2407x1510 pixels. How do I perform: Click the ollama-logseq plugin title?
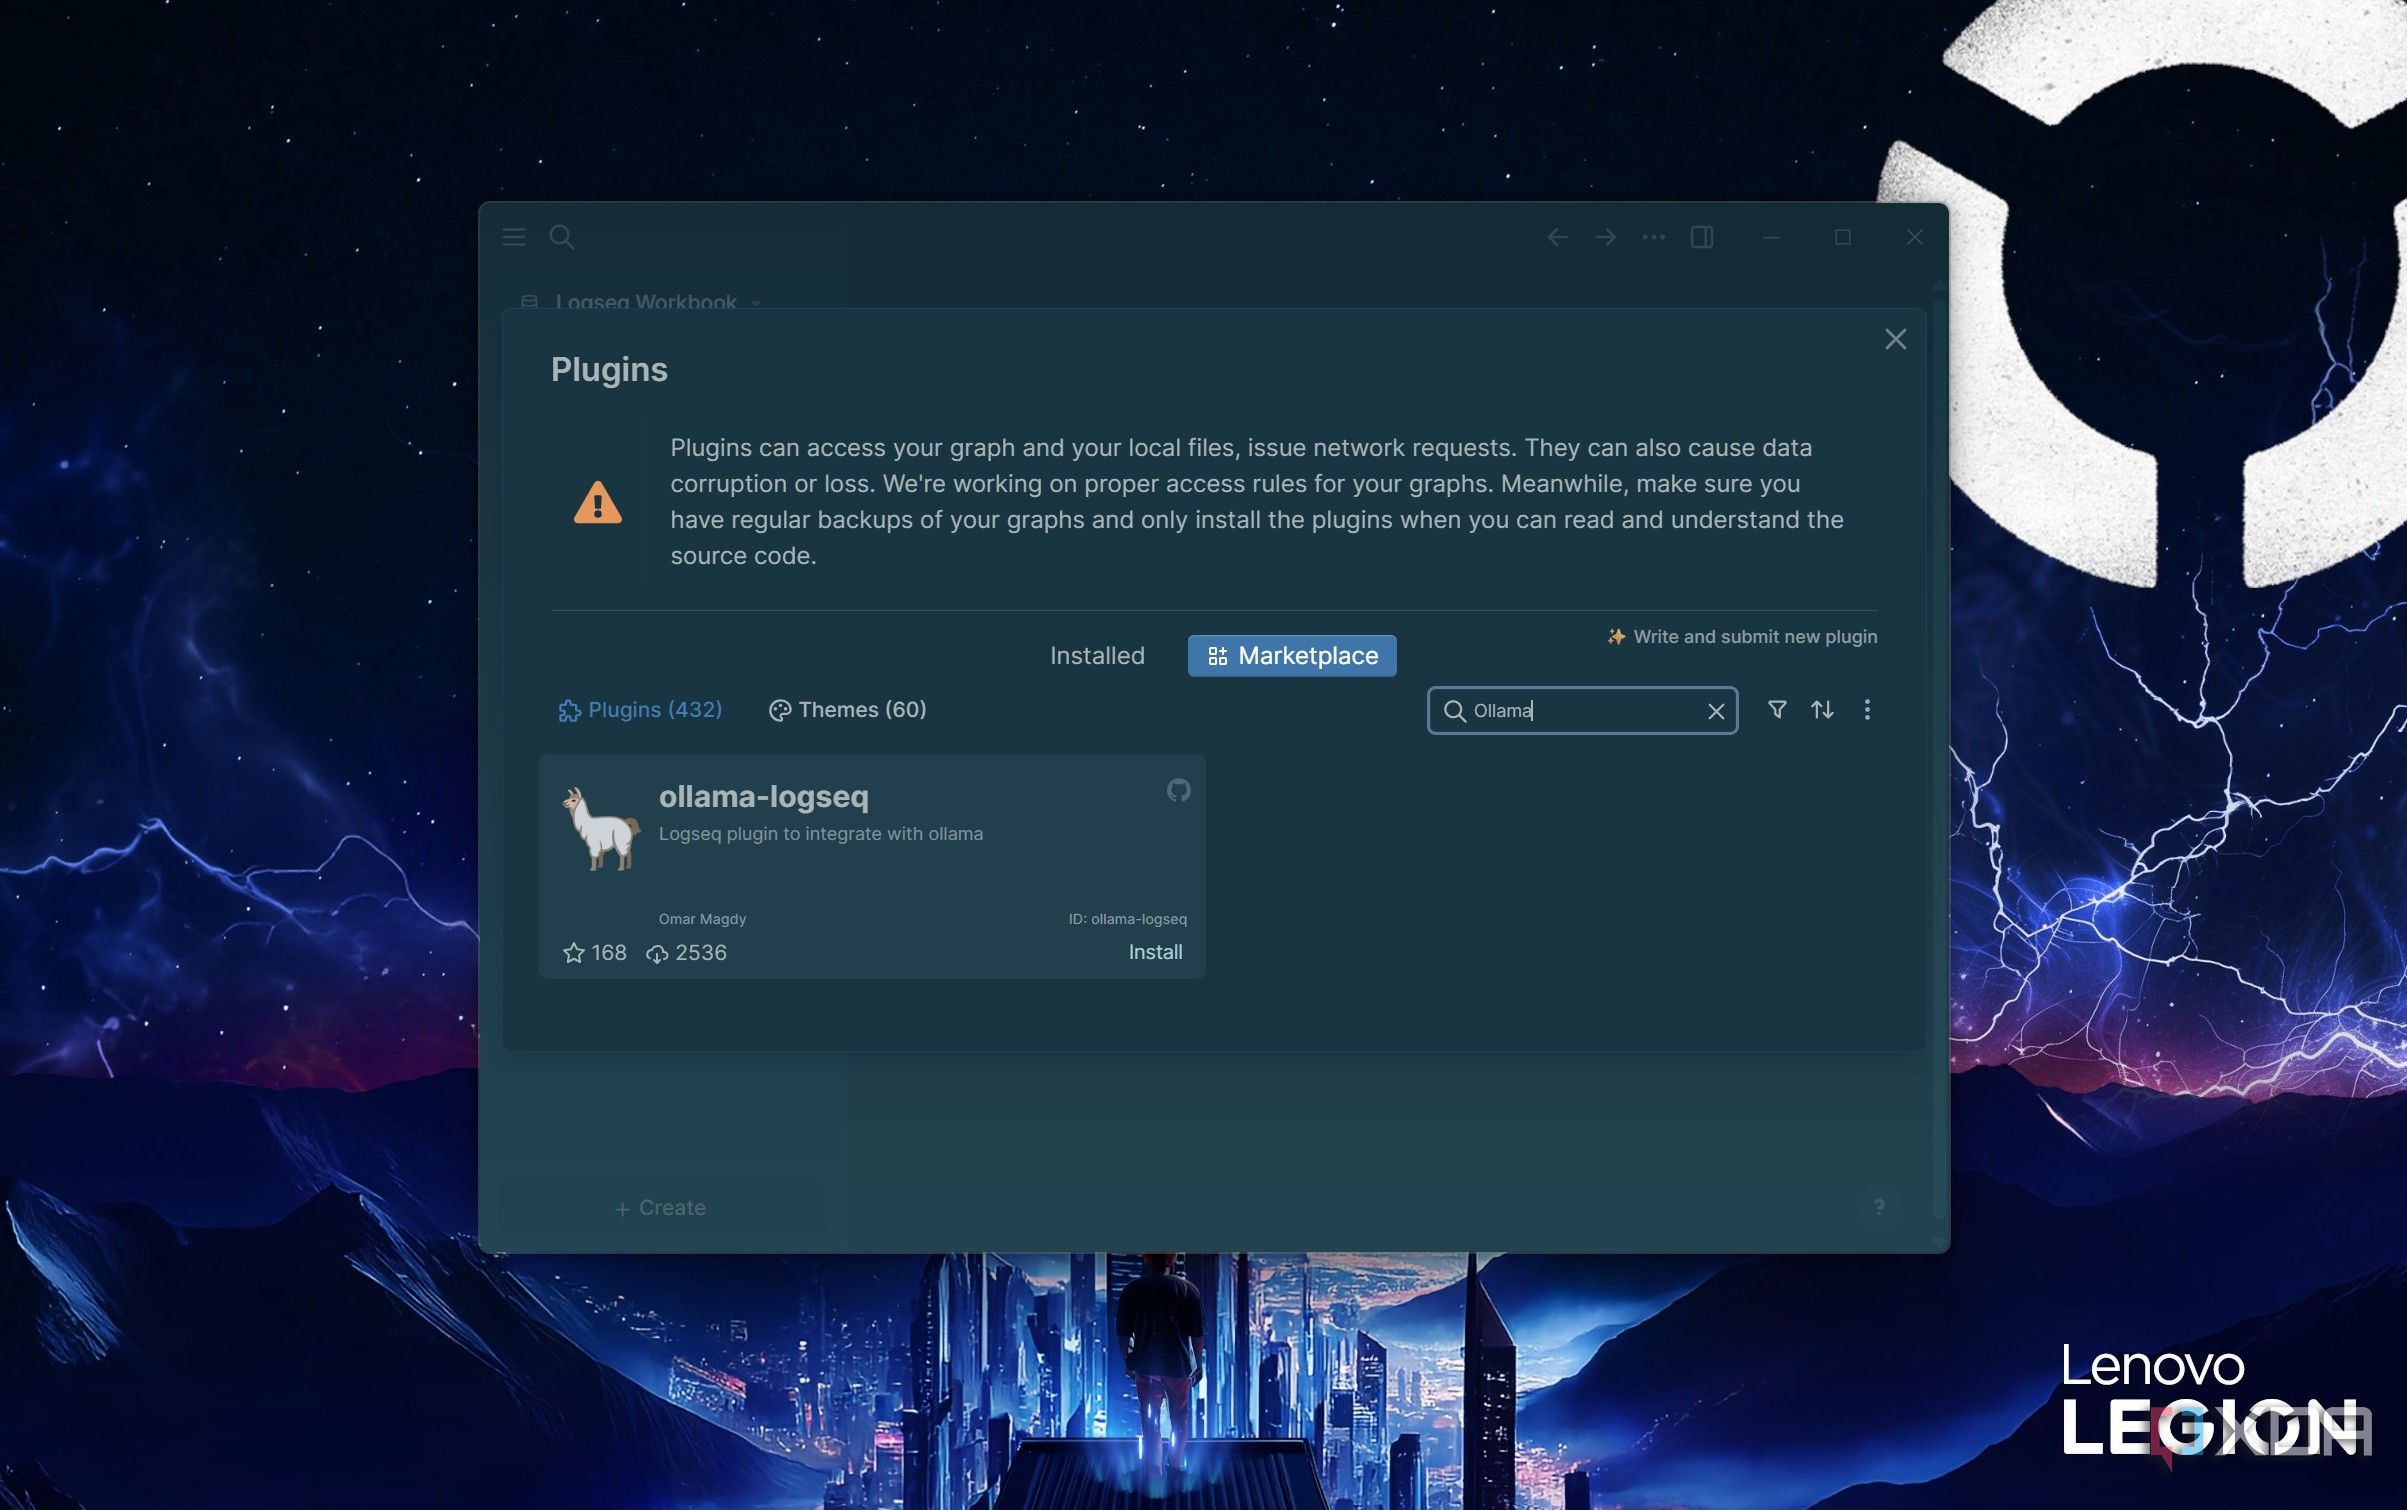[763, 796]
